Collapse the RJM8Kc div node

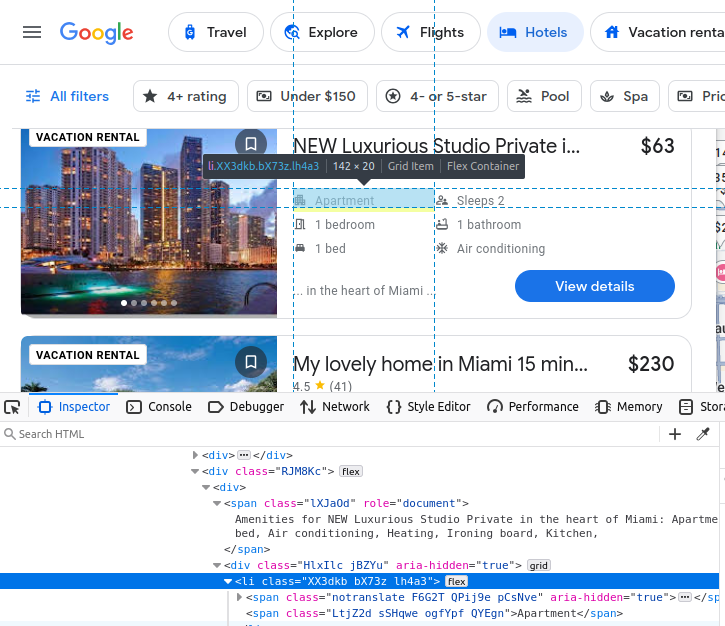195,471
